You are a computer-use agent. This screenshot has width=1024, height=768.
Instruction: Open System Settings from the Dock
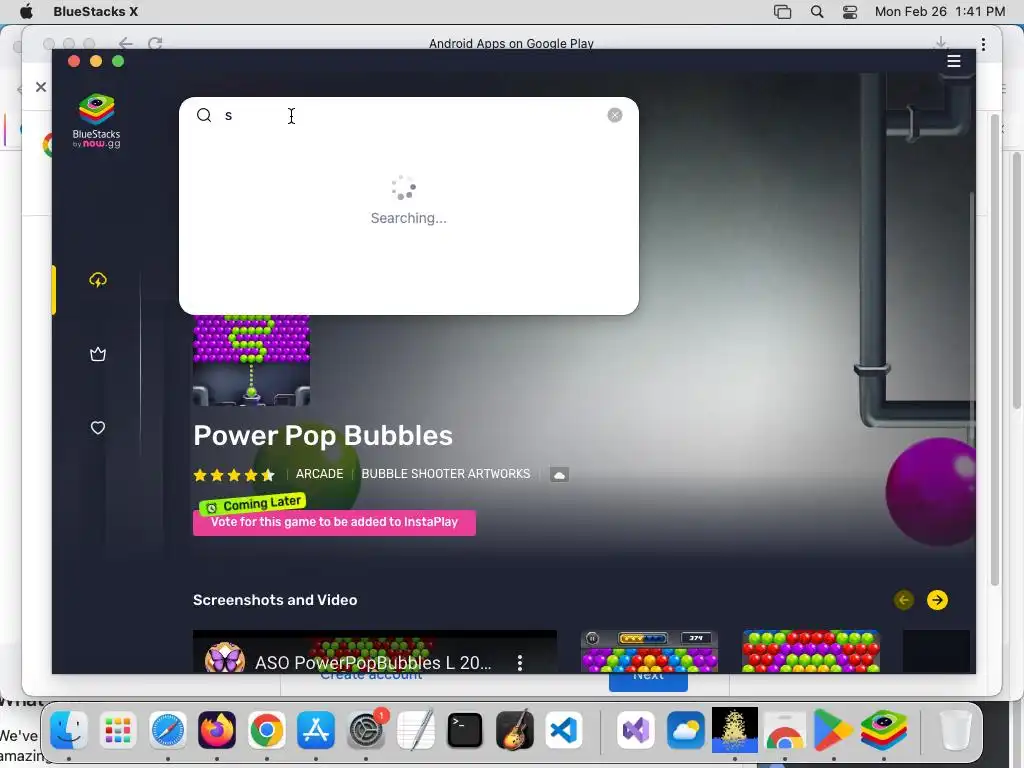point(366,730)
